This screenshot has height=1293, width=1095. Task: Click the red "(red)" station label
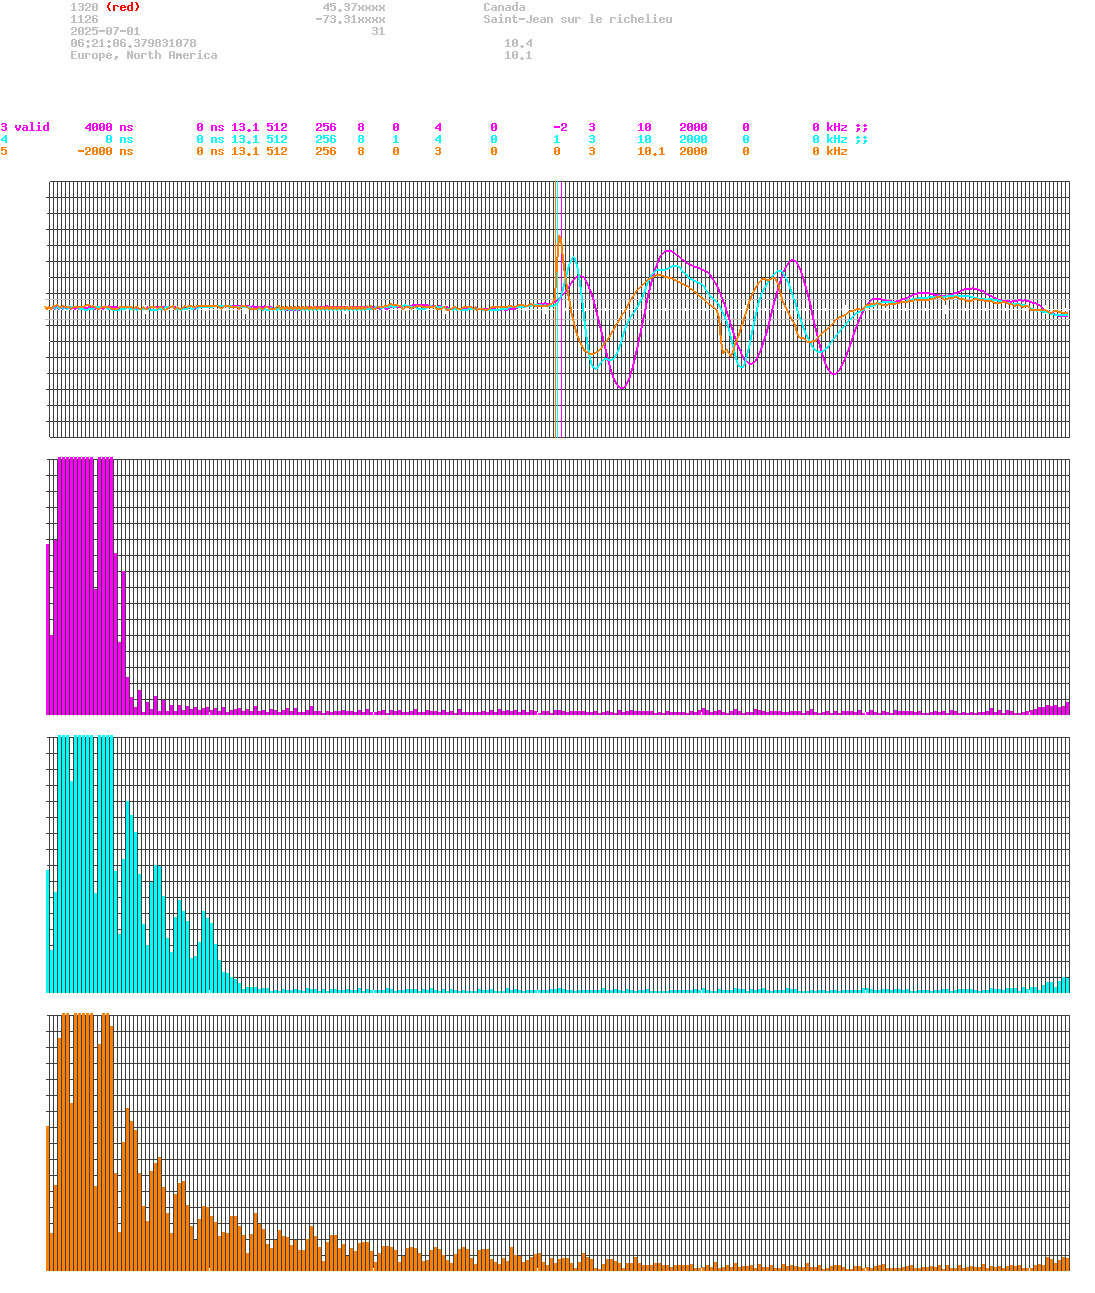point(122,7)
